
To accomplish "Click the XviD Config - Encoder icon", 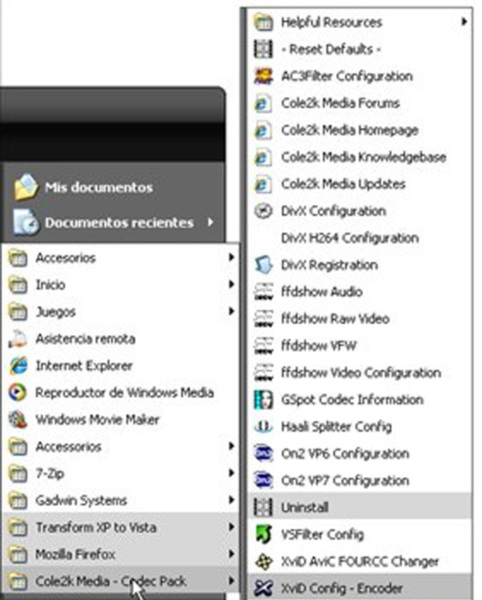I will [x=264, y=588].
